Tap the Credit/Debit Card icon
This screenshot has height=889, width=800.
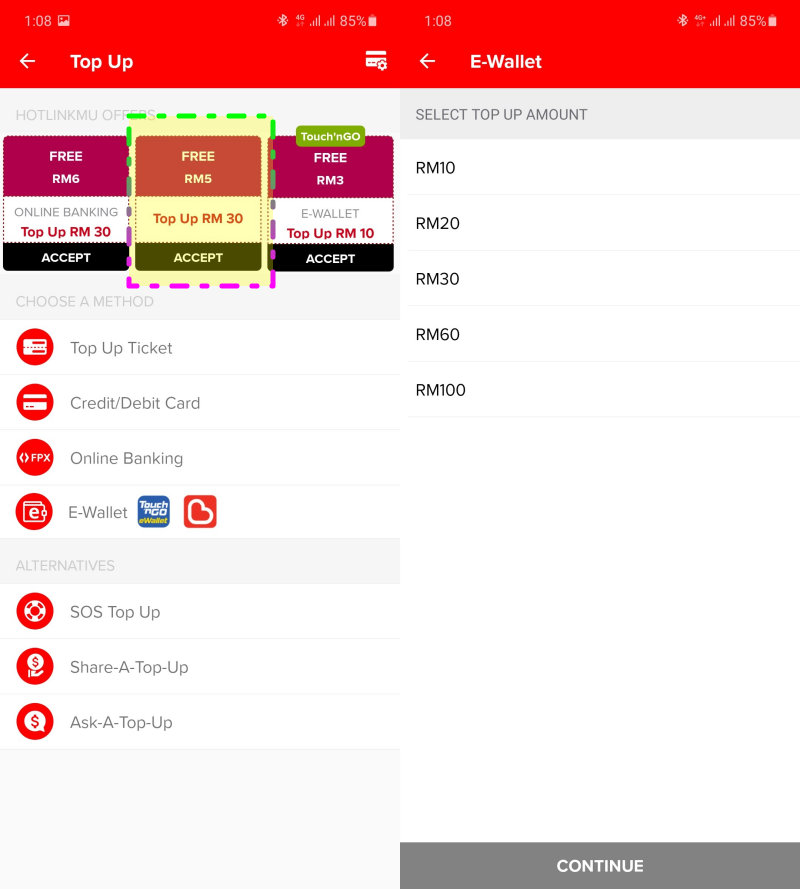pyautogui.click(x=35, y=403)
